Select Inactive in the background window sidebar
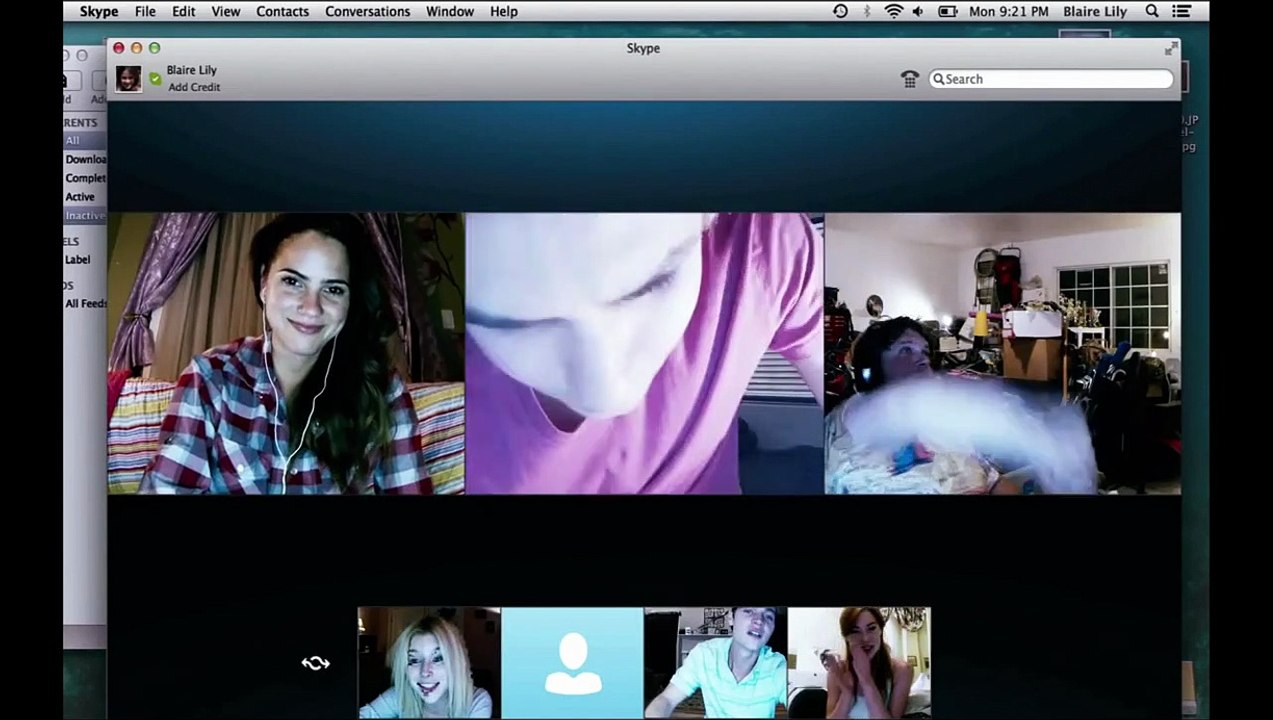Viewport: 1273px width, 720px height. coord(84,216)
